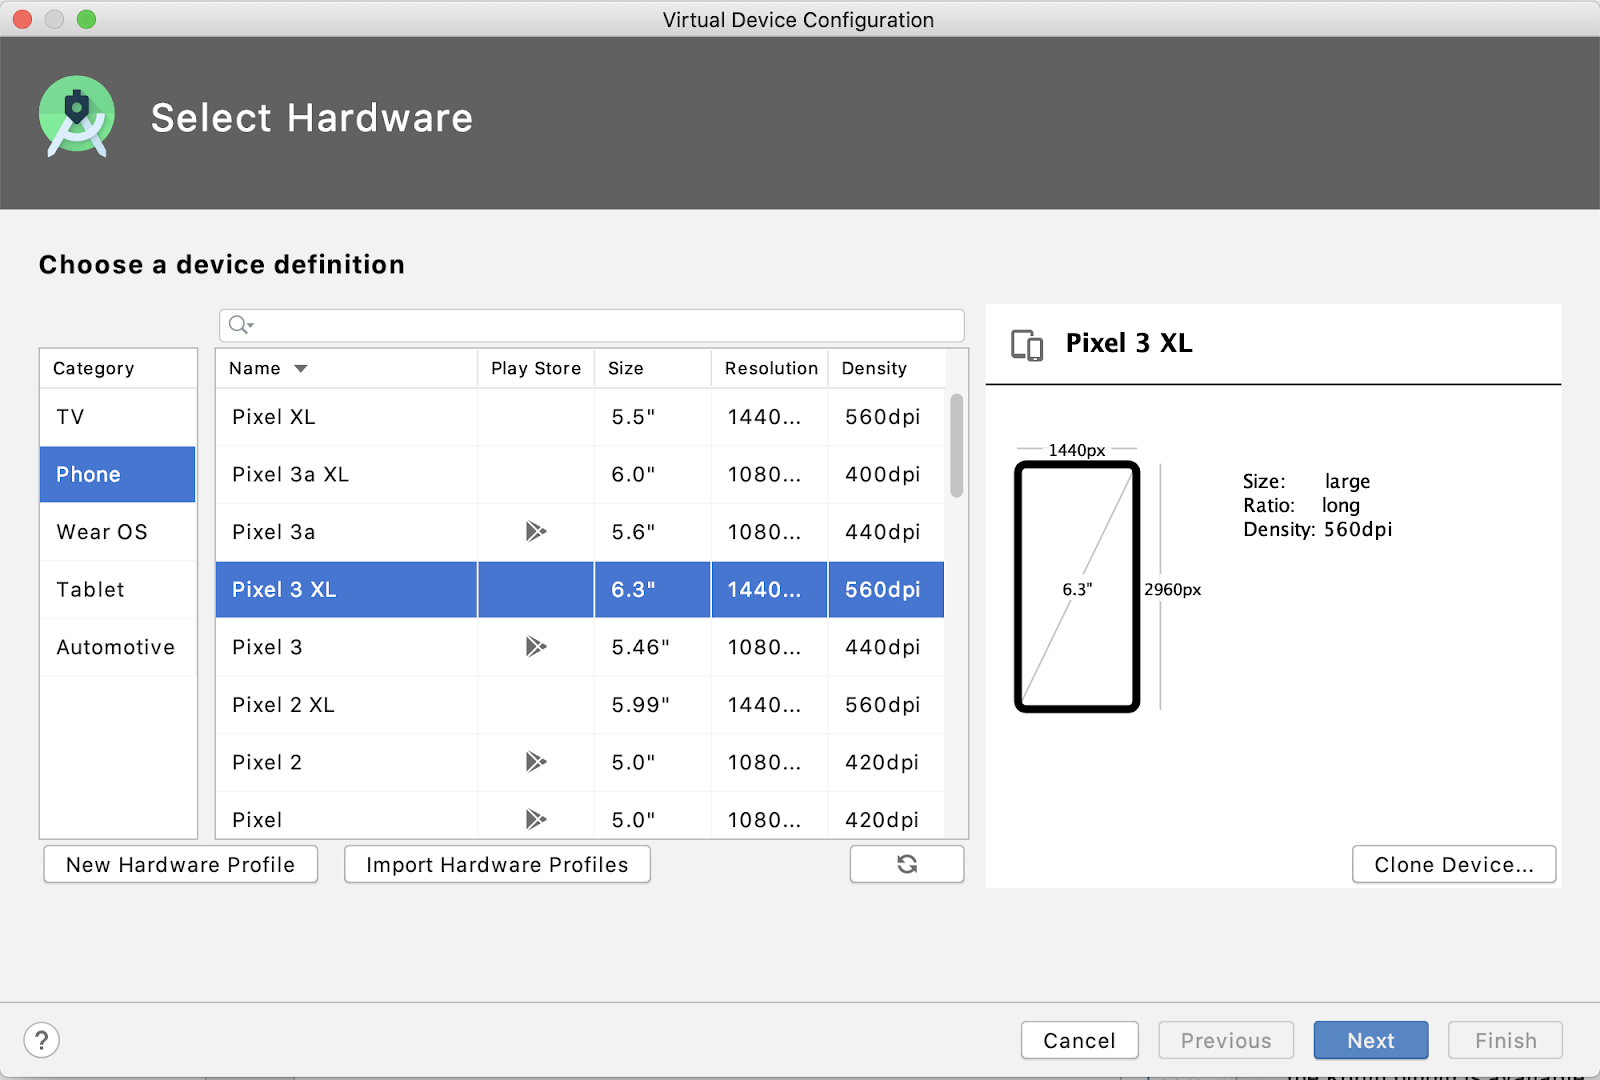The width and height of the screenshot is (1600, 1080).
Task: Click the device icon beside Pixel 3 XL title
Action: point(1027,345)
